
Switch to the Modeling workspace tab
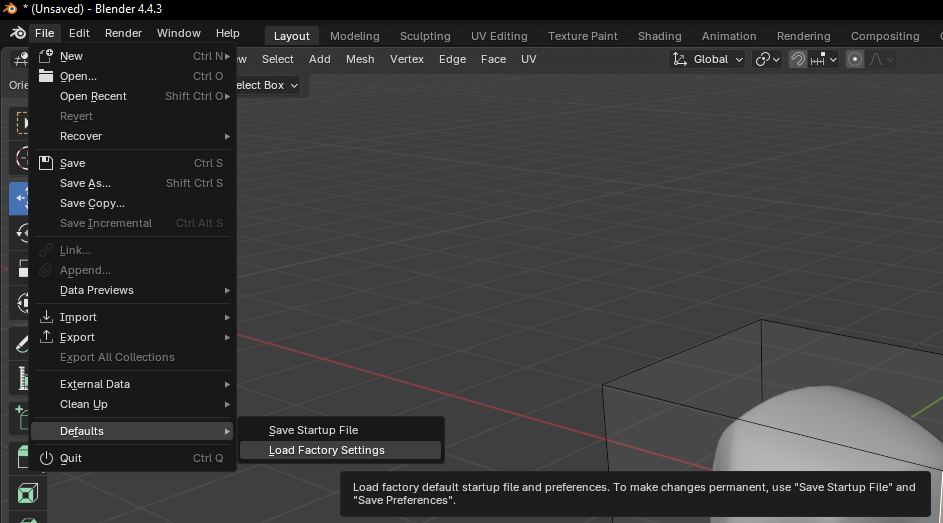pyautogui.click(x=355, y=36)
